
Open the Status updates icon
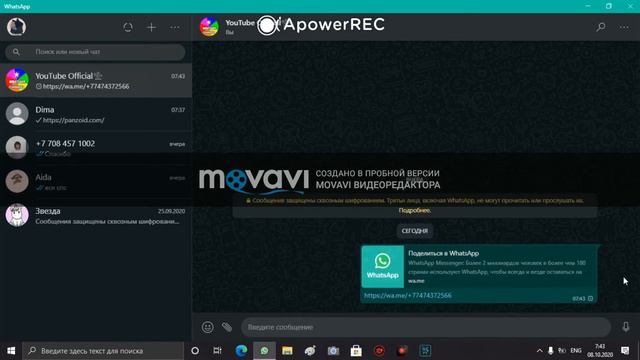128,27
